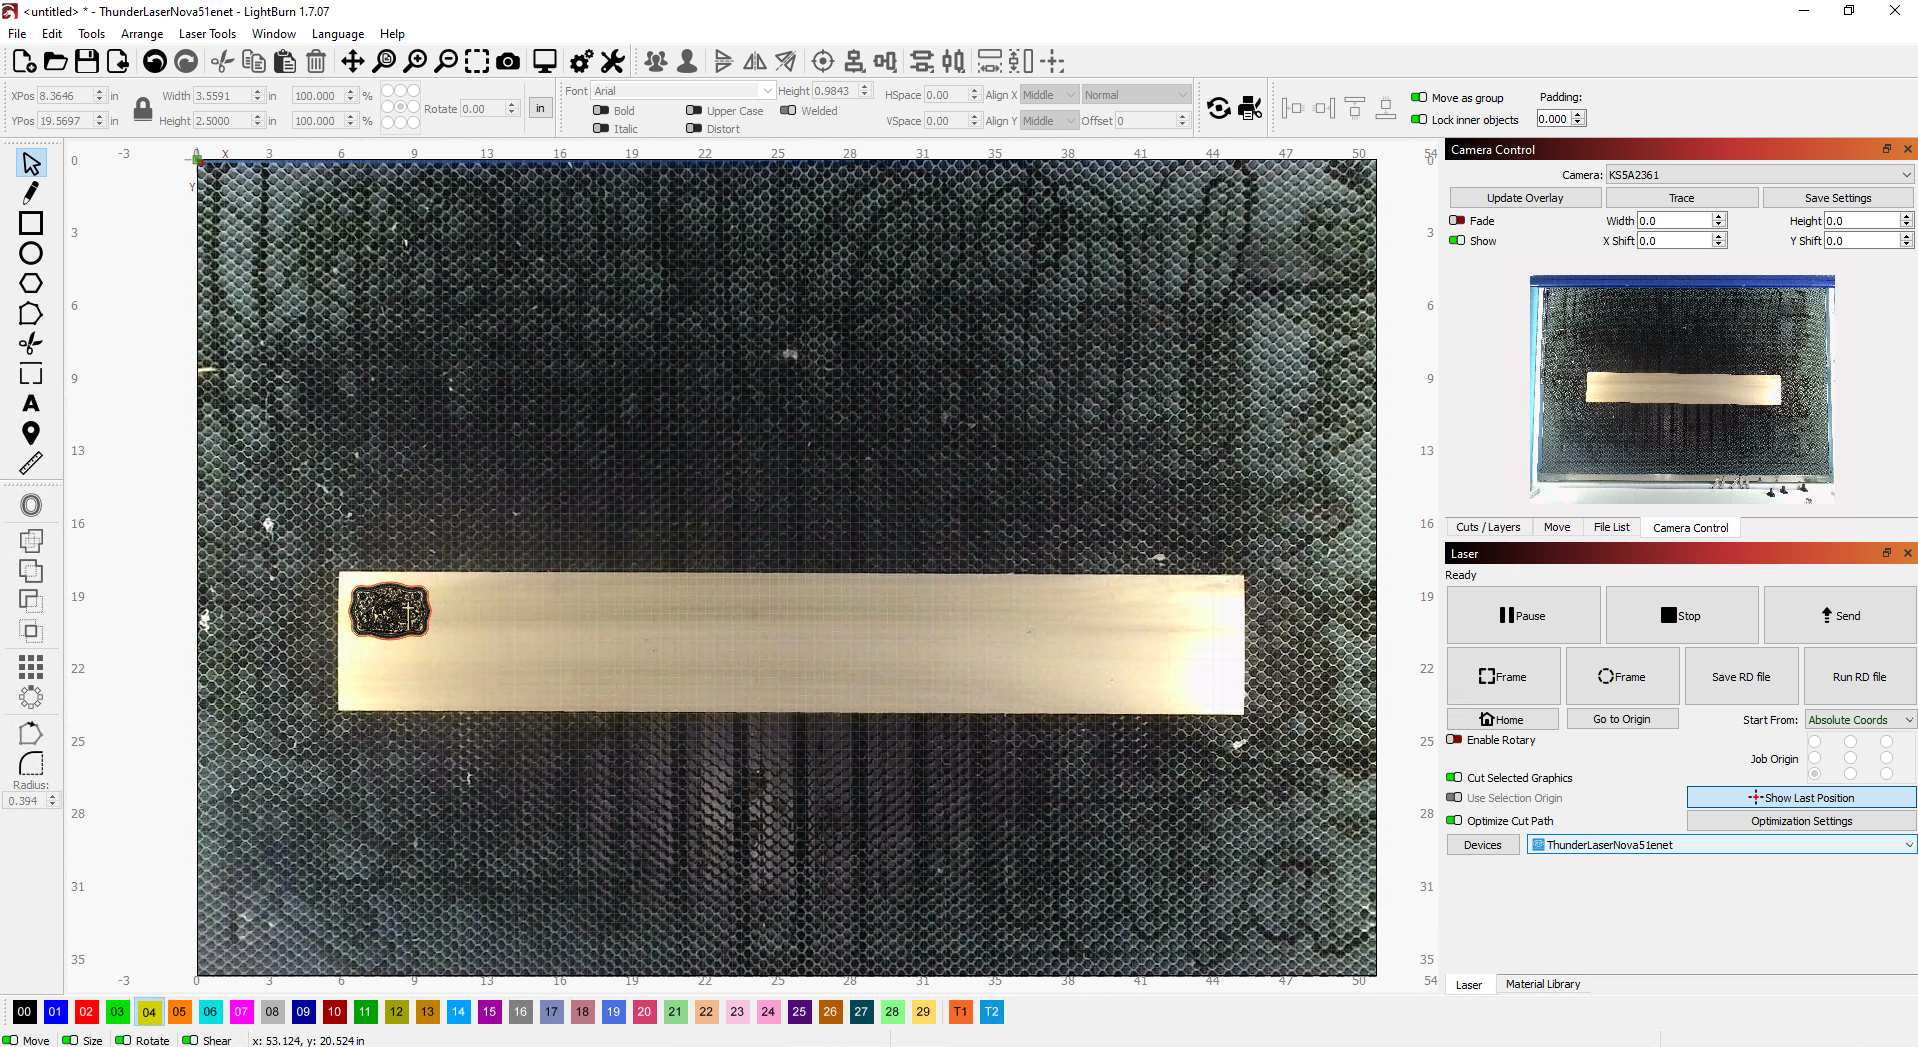Pick the Ellipse drawing tool
Screen dimensions: 1918x1047
(x=31, y=253)
